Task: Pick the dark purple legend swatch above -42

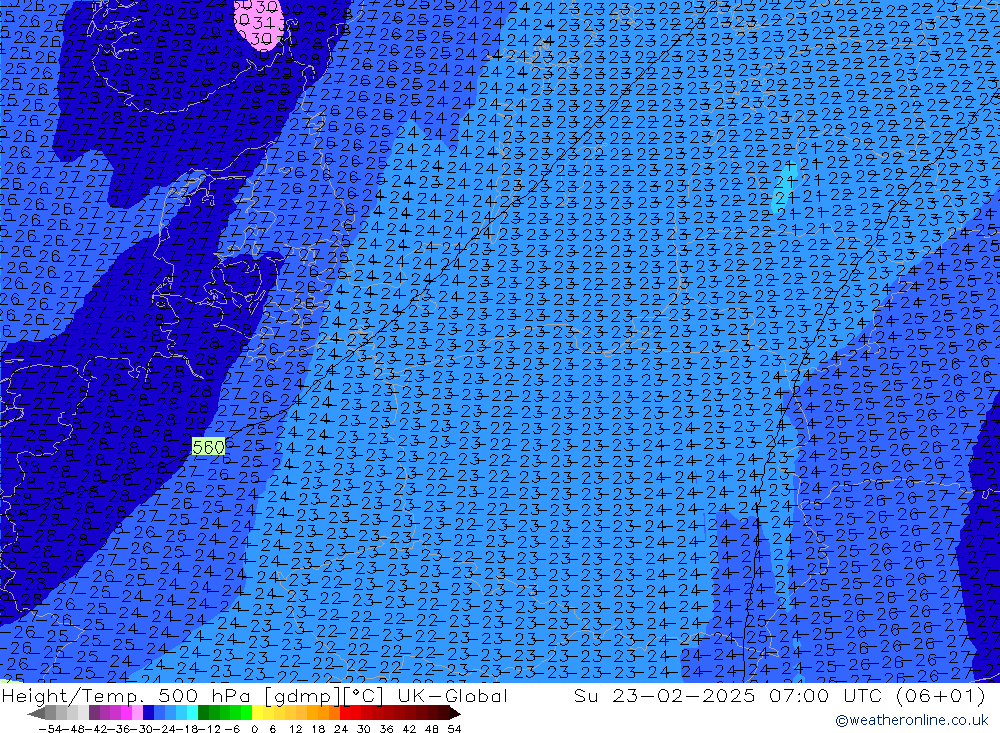Action: click(x=94, y=713)
